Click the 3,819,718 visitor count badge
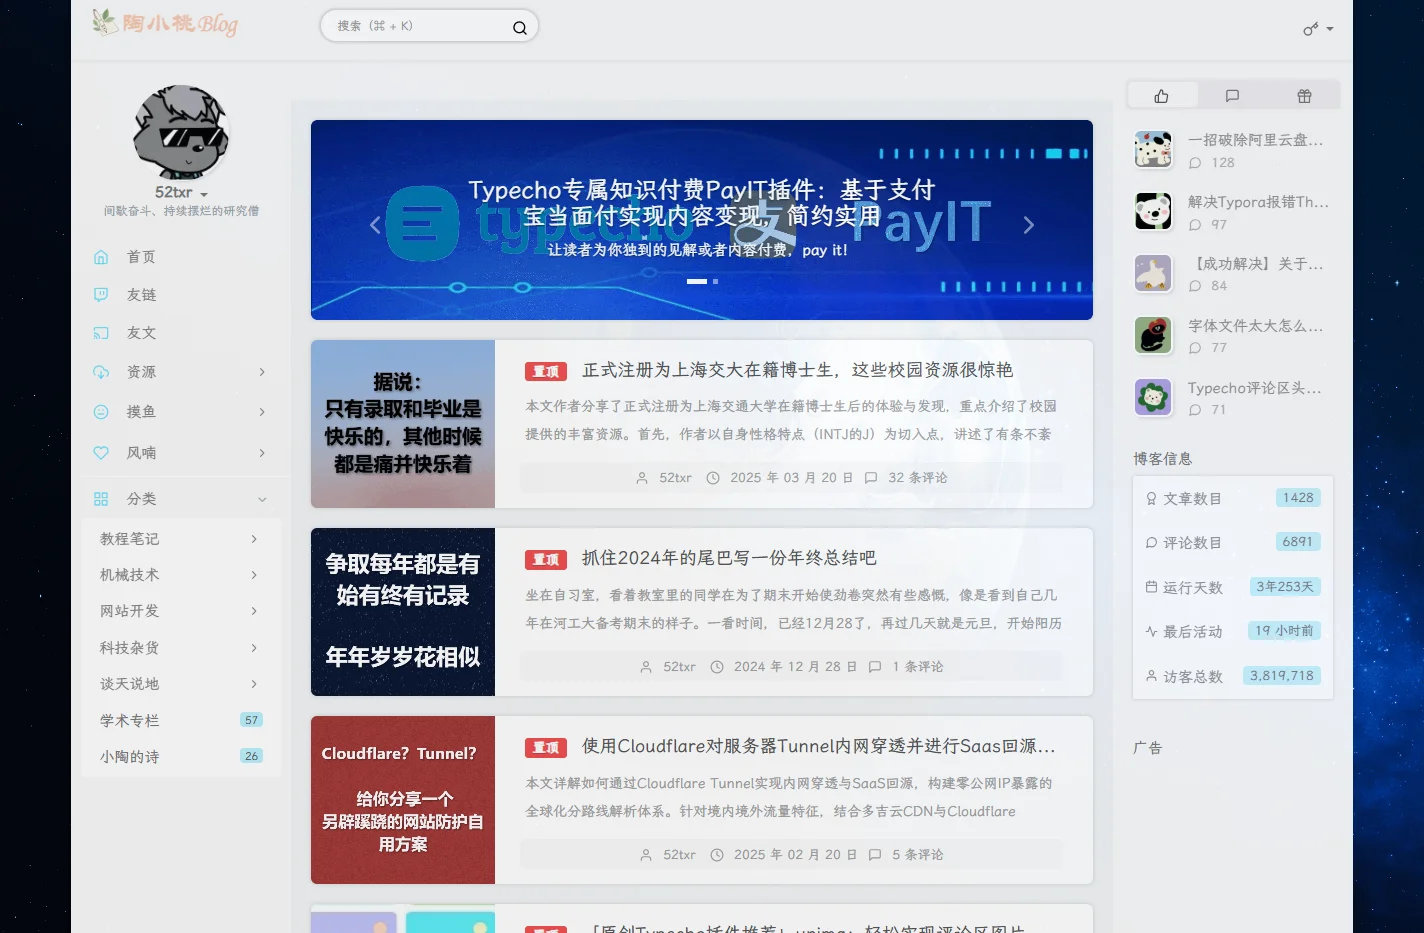 pyautogui.click(x=1282, y=676)
